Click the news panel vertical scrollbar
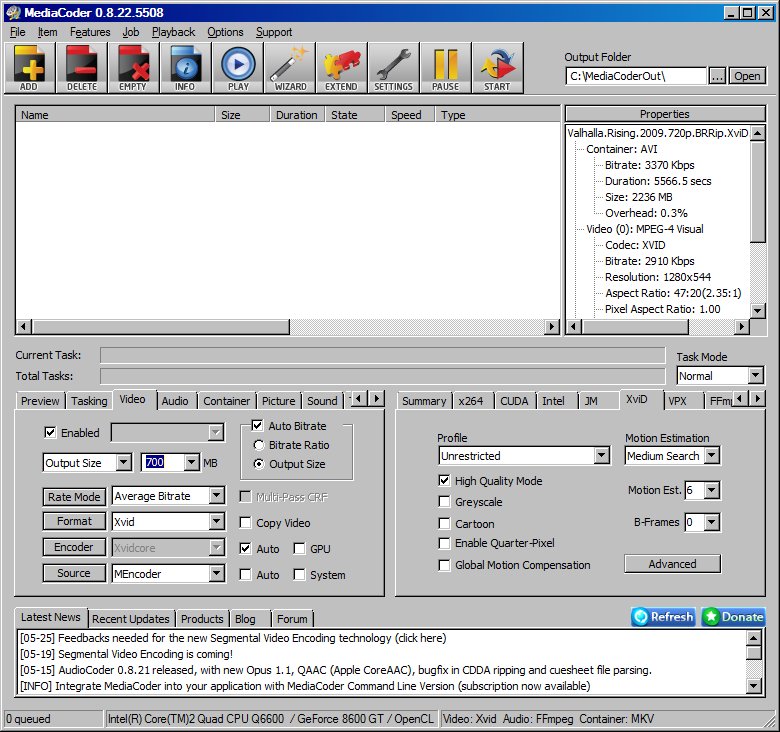 pos(754,662)
